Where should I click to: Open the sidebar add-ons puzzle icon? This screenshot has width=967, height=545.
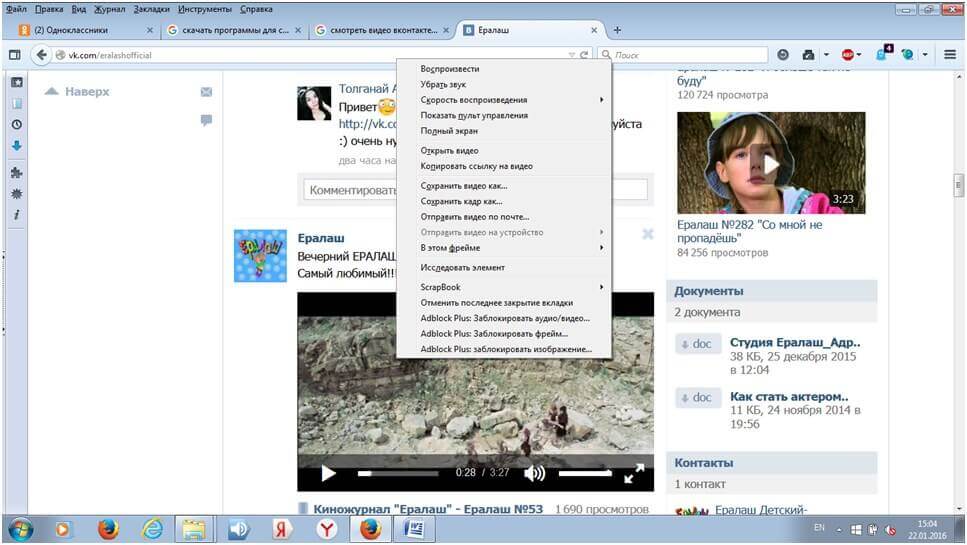[x=16, y=172]
